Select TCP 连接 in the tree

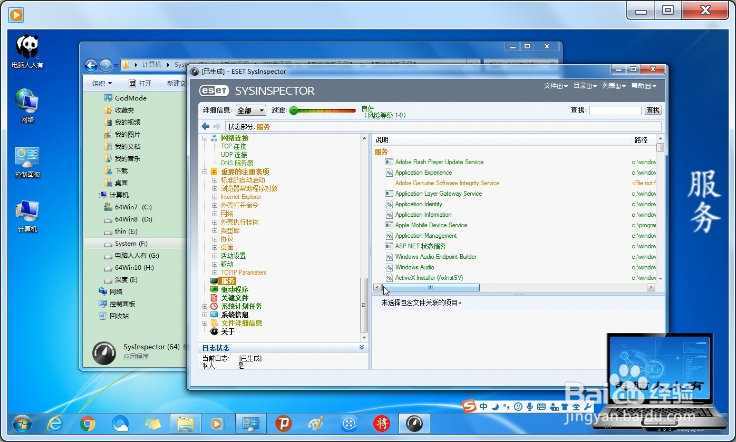(x=233, y=146)
